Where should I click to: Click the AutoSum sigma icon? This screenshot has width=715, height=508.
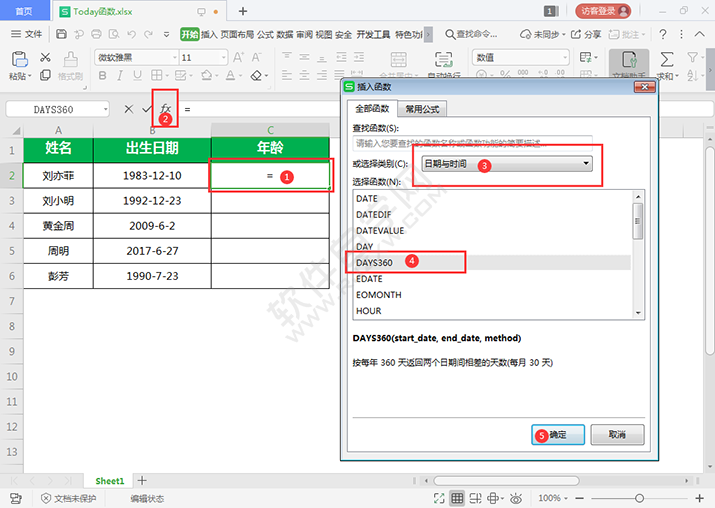[667, 59]
